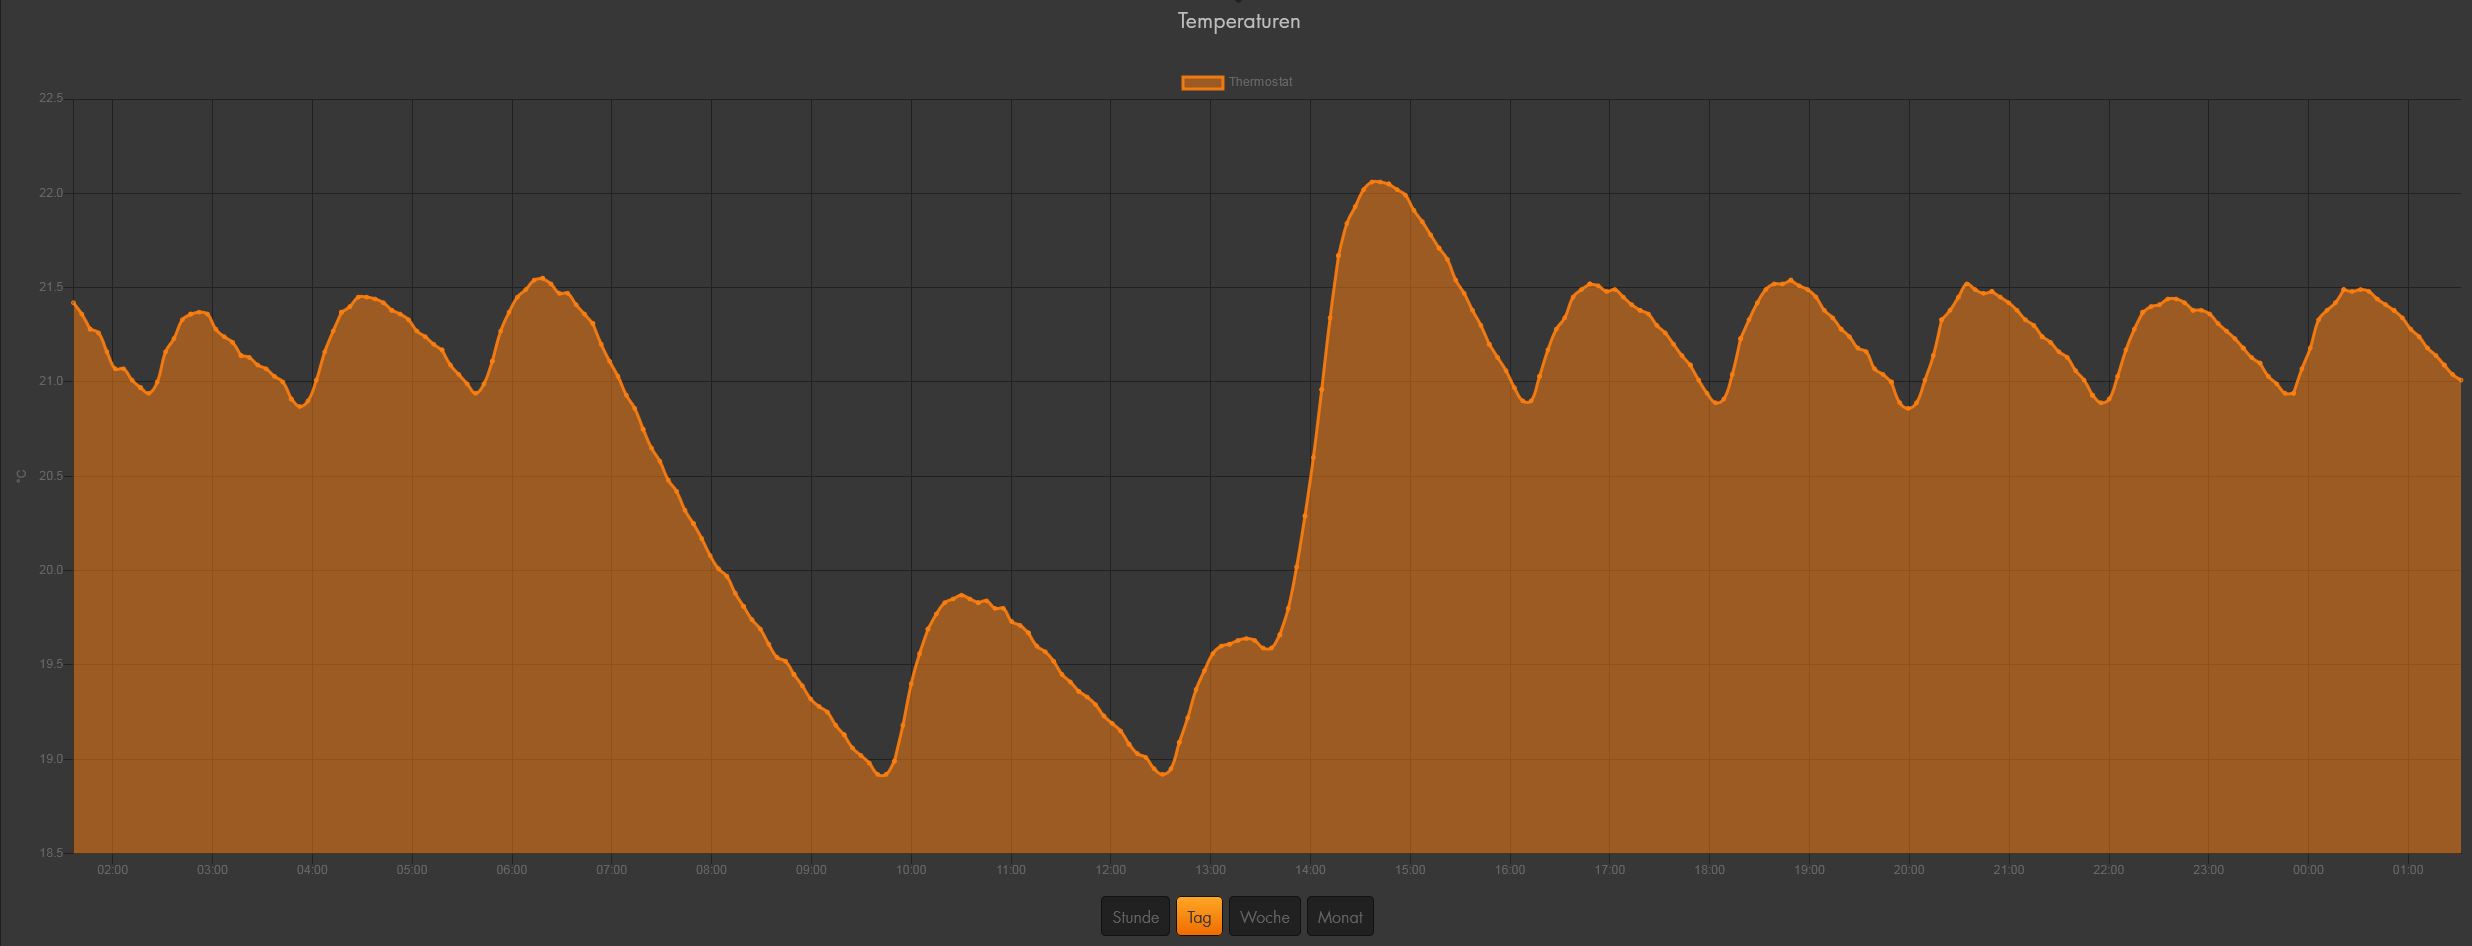Click the local peak point around 10:30
2472x946 pixels.
tap(962, 595)
